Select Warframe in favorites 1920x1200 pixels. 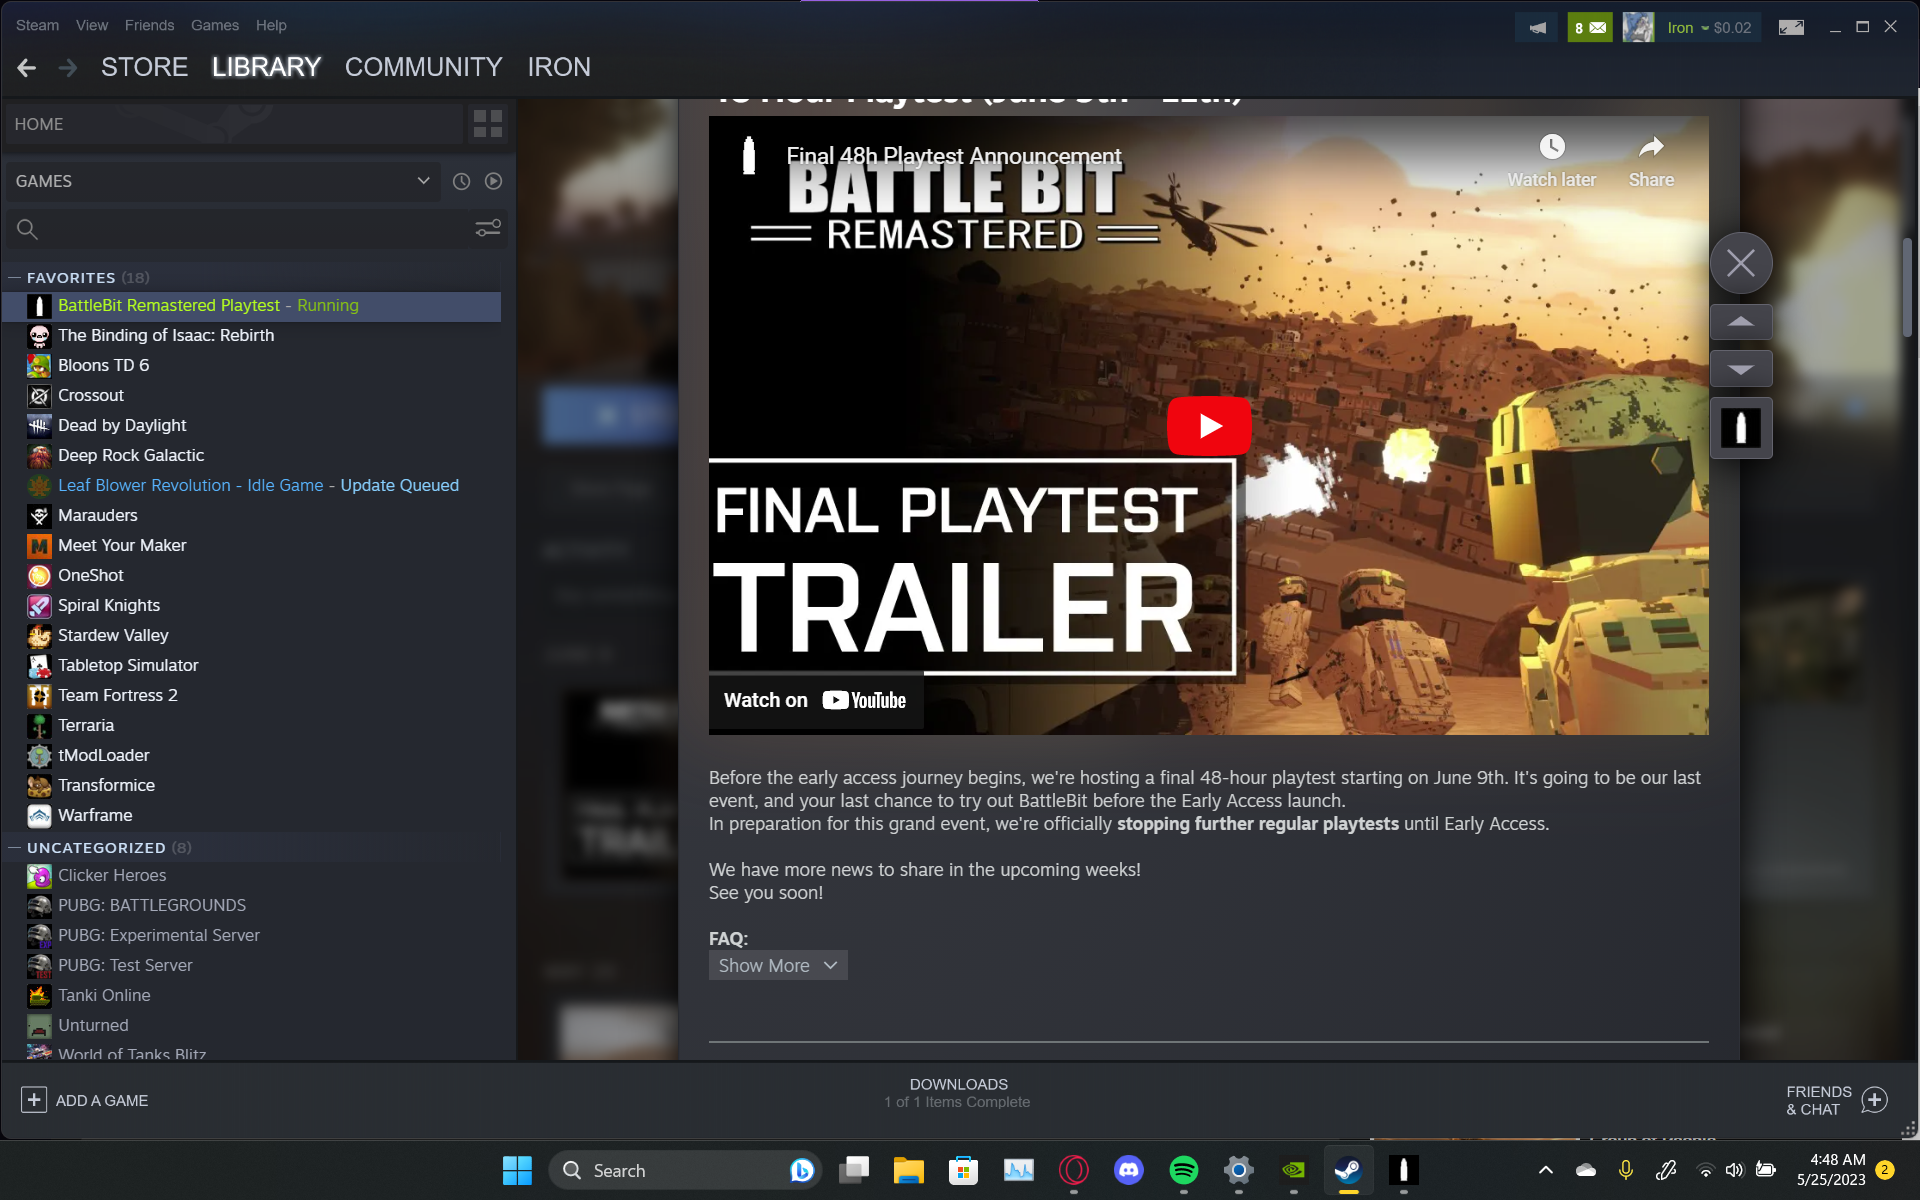[x=252, y=816]
